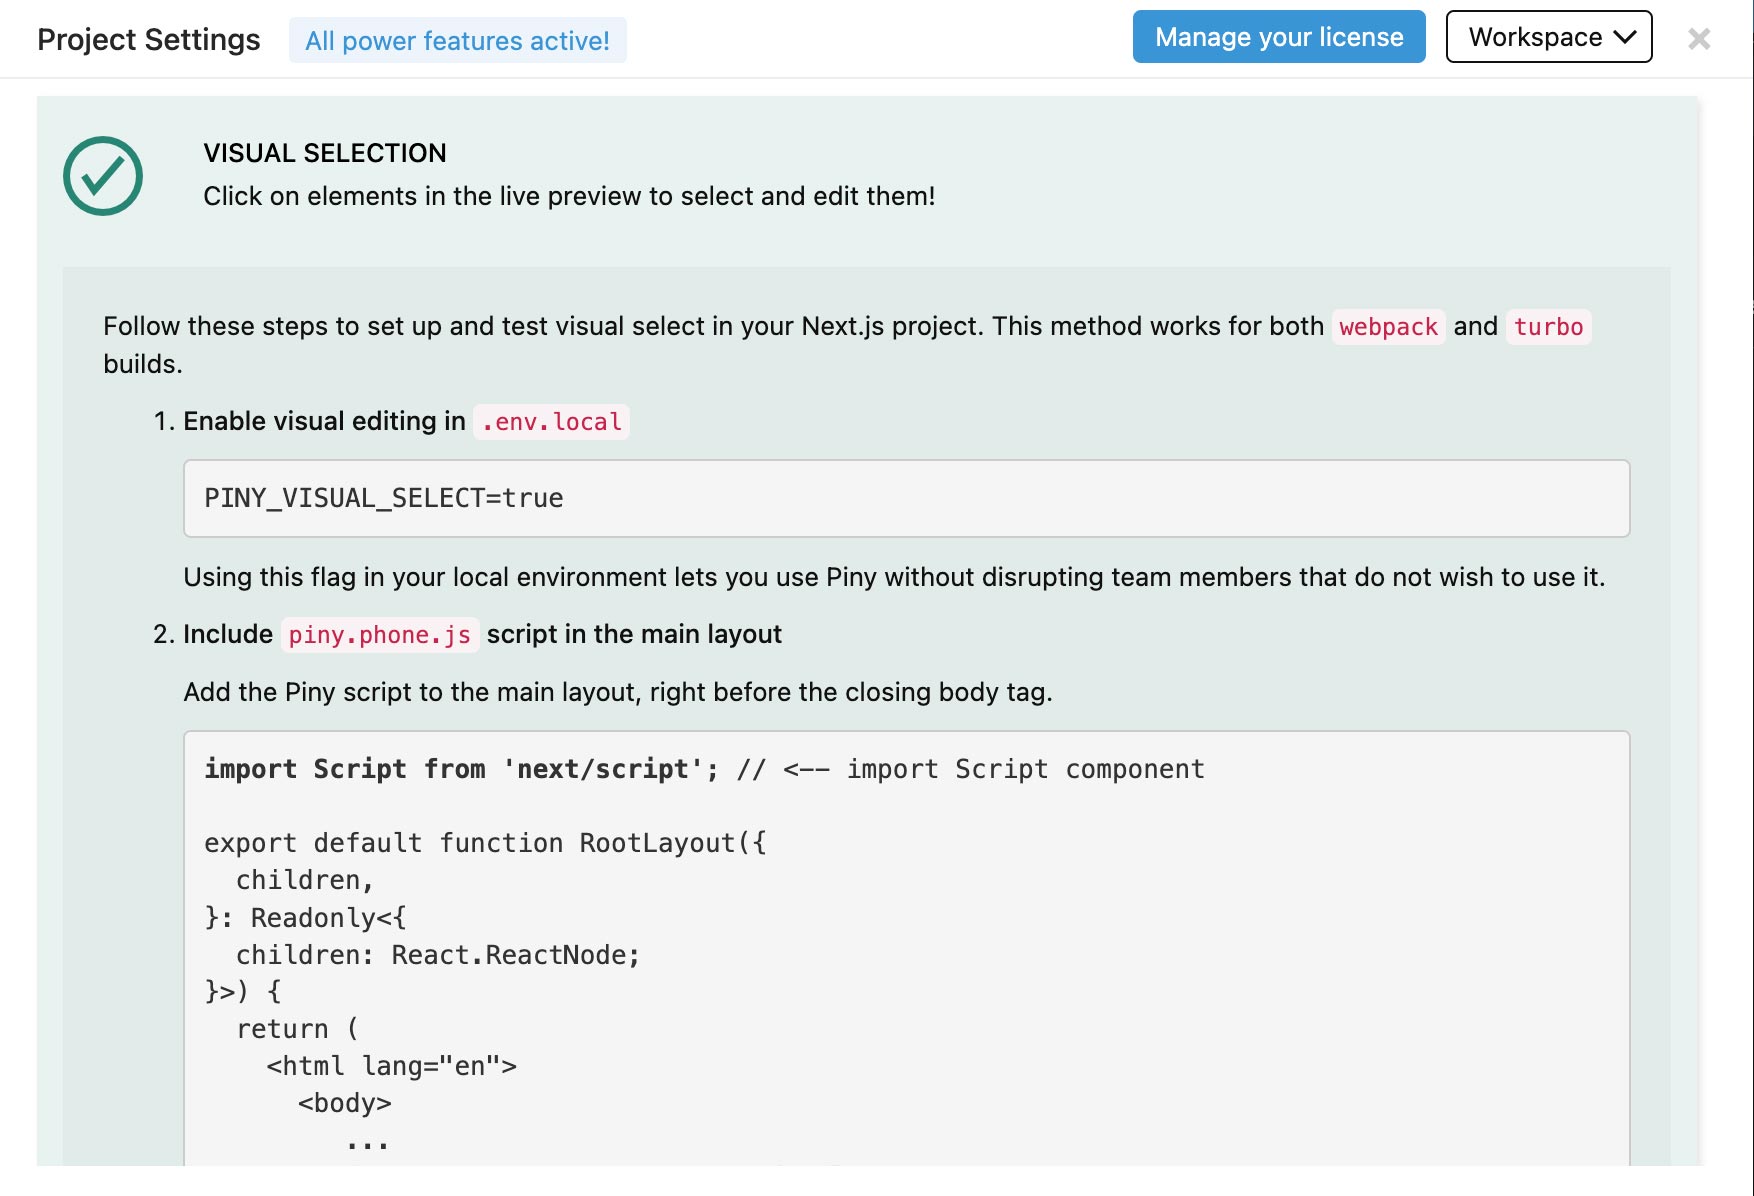Click the RootLayout function line in code
This screenshot has height=1196, width=1754.
[485, 843]
